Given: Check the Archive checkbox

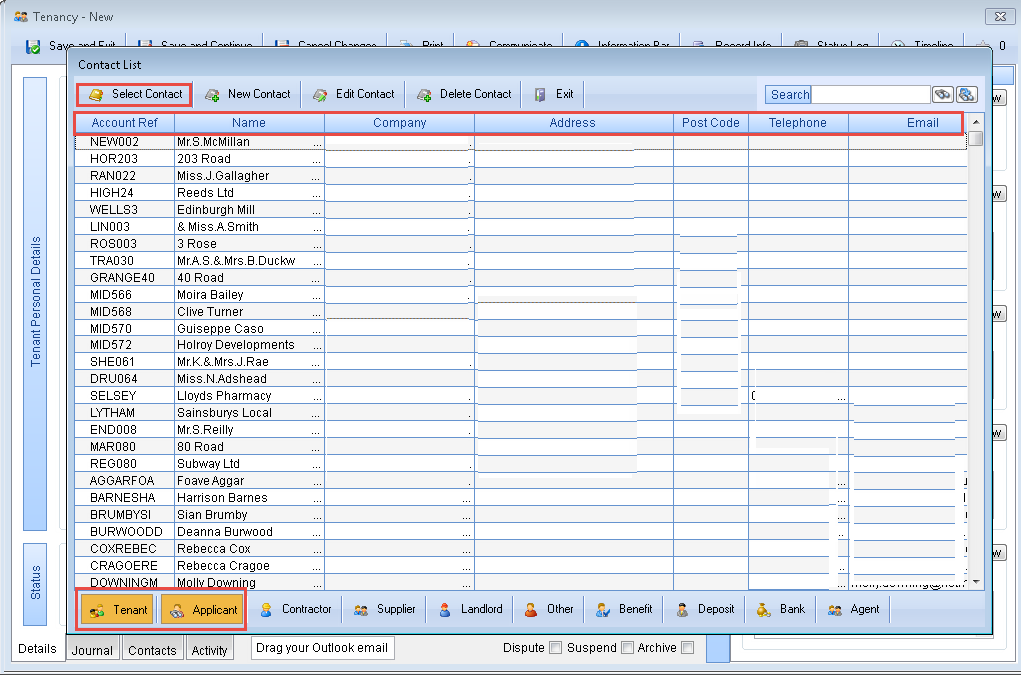Looking at the screenshot, I should pyautogui.click(x=688, y=648).
